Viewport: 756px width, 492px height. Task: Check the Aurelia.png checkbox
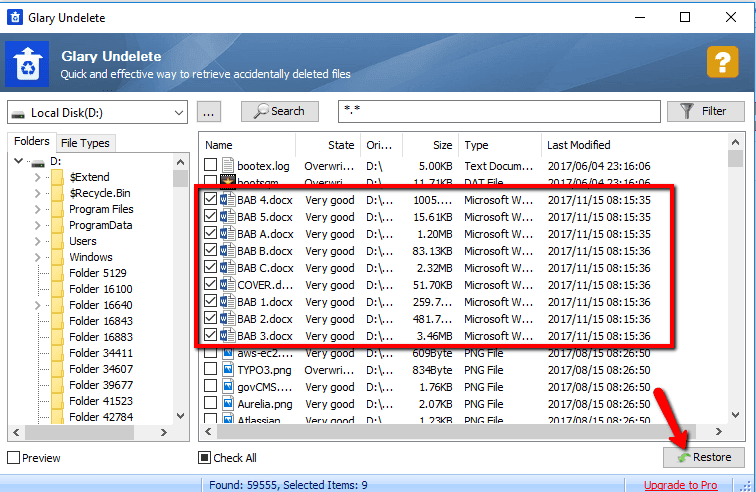pyautogui.click(x=210, y=403)
